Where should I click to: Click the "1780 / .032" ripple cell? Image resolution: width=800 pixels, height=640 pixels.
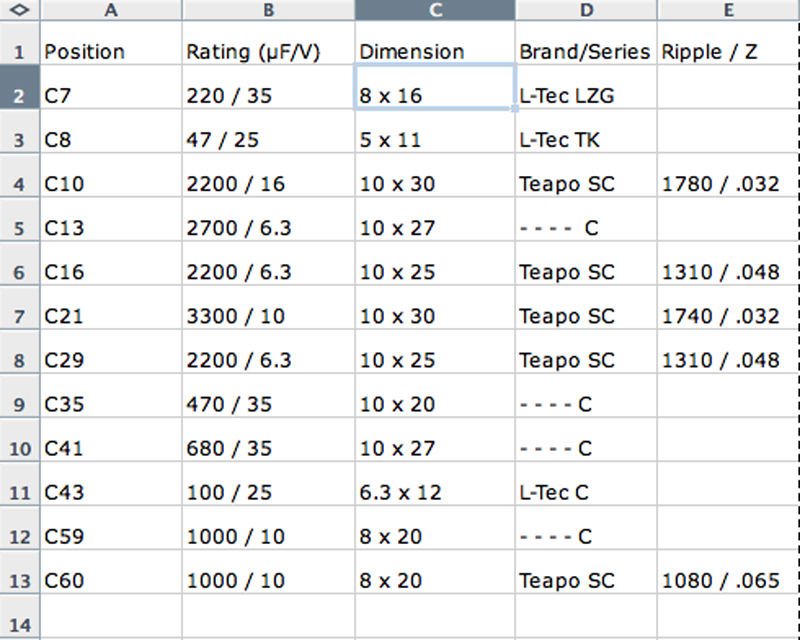pos(727,184)
